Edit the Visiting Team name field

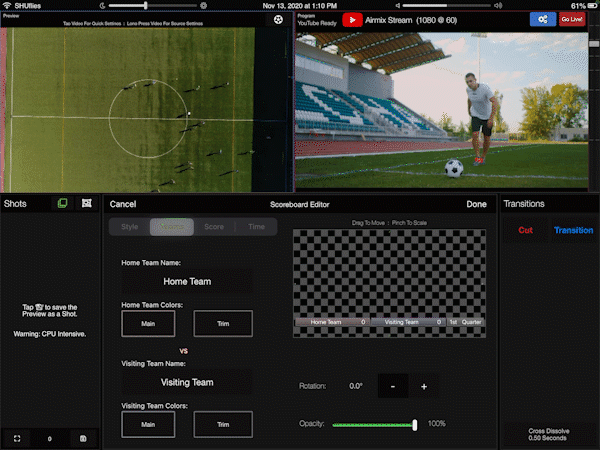[187, 382]
